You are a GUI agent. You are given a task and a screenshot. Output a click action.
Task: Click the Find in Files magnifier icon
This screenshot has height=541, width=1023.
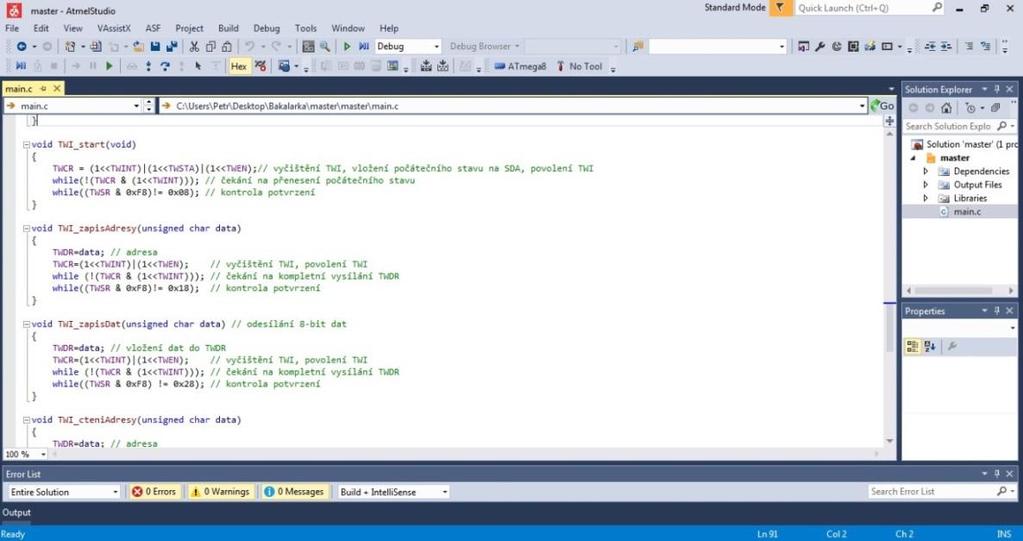(324, 46)
